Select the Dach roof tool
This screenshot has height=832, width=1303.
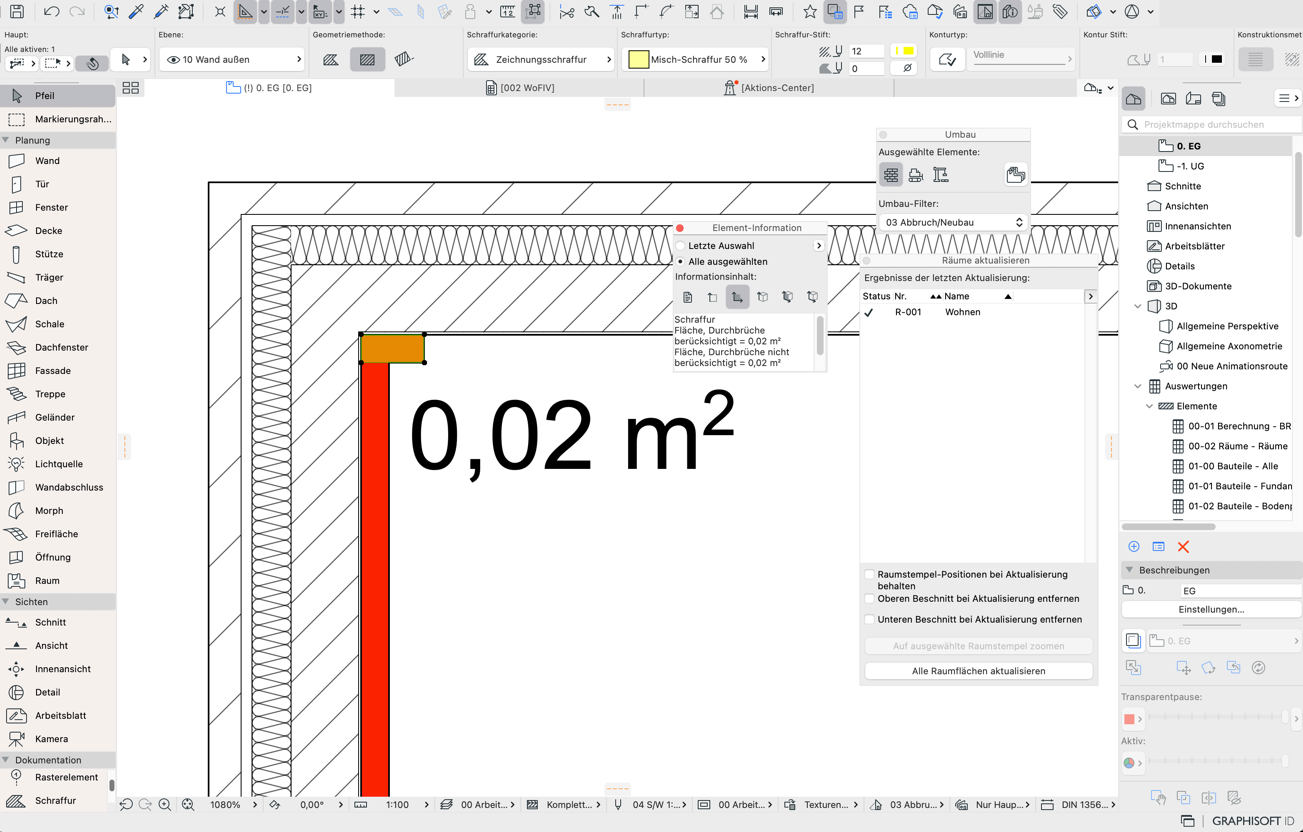(x=57, y=301)
